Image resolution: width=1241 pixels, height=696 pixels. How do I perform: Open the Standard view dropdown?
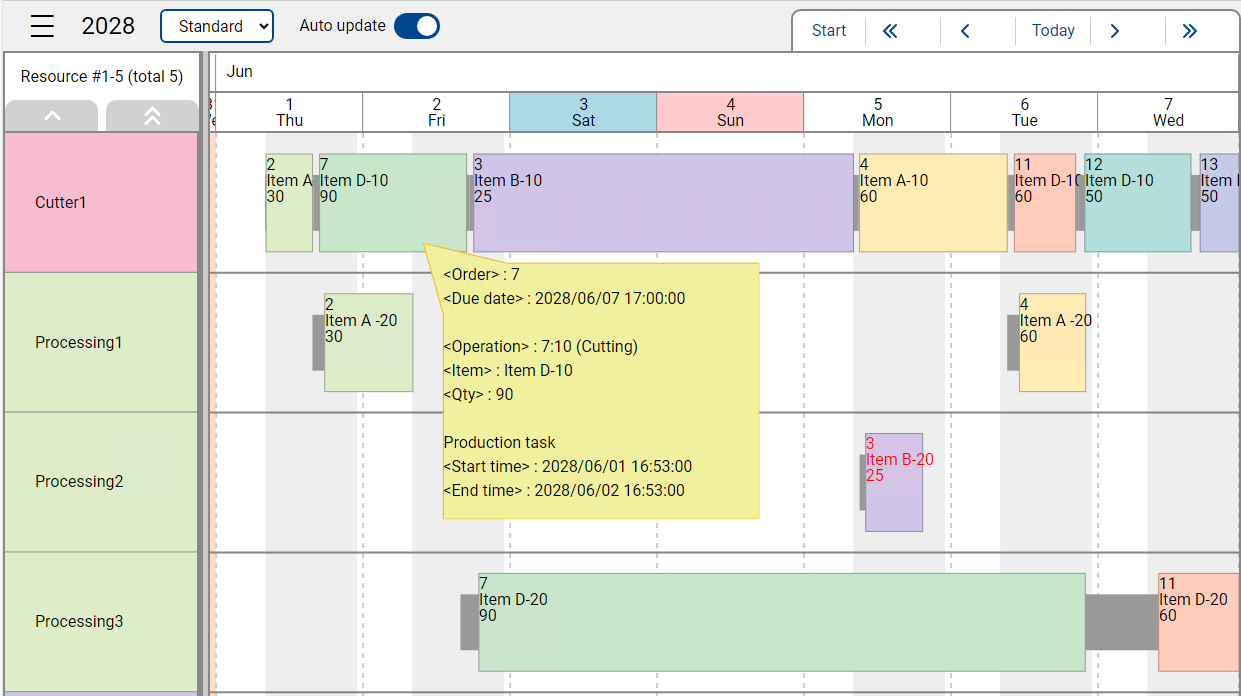pyautogui.click(x=217, y=26)
